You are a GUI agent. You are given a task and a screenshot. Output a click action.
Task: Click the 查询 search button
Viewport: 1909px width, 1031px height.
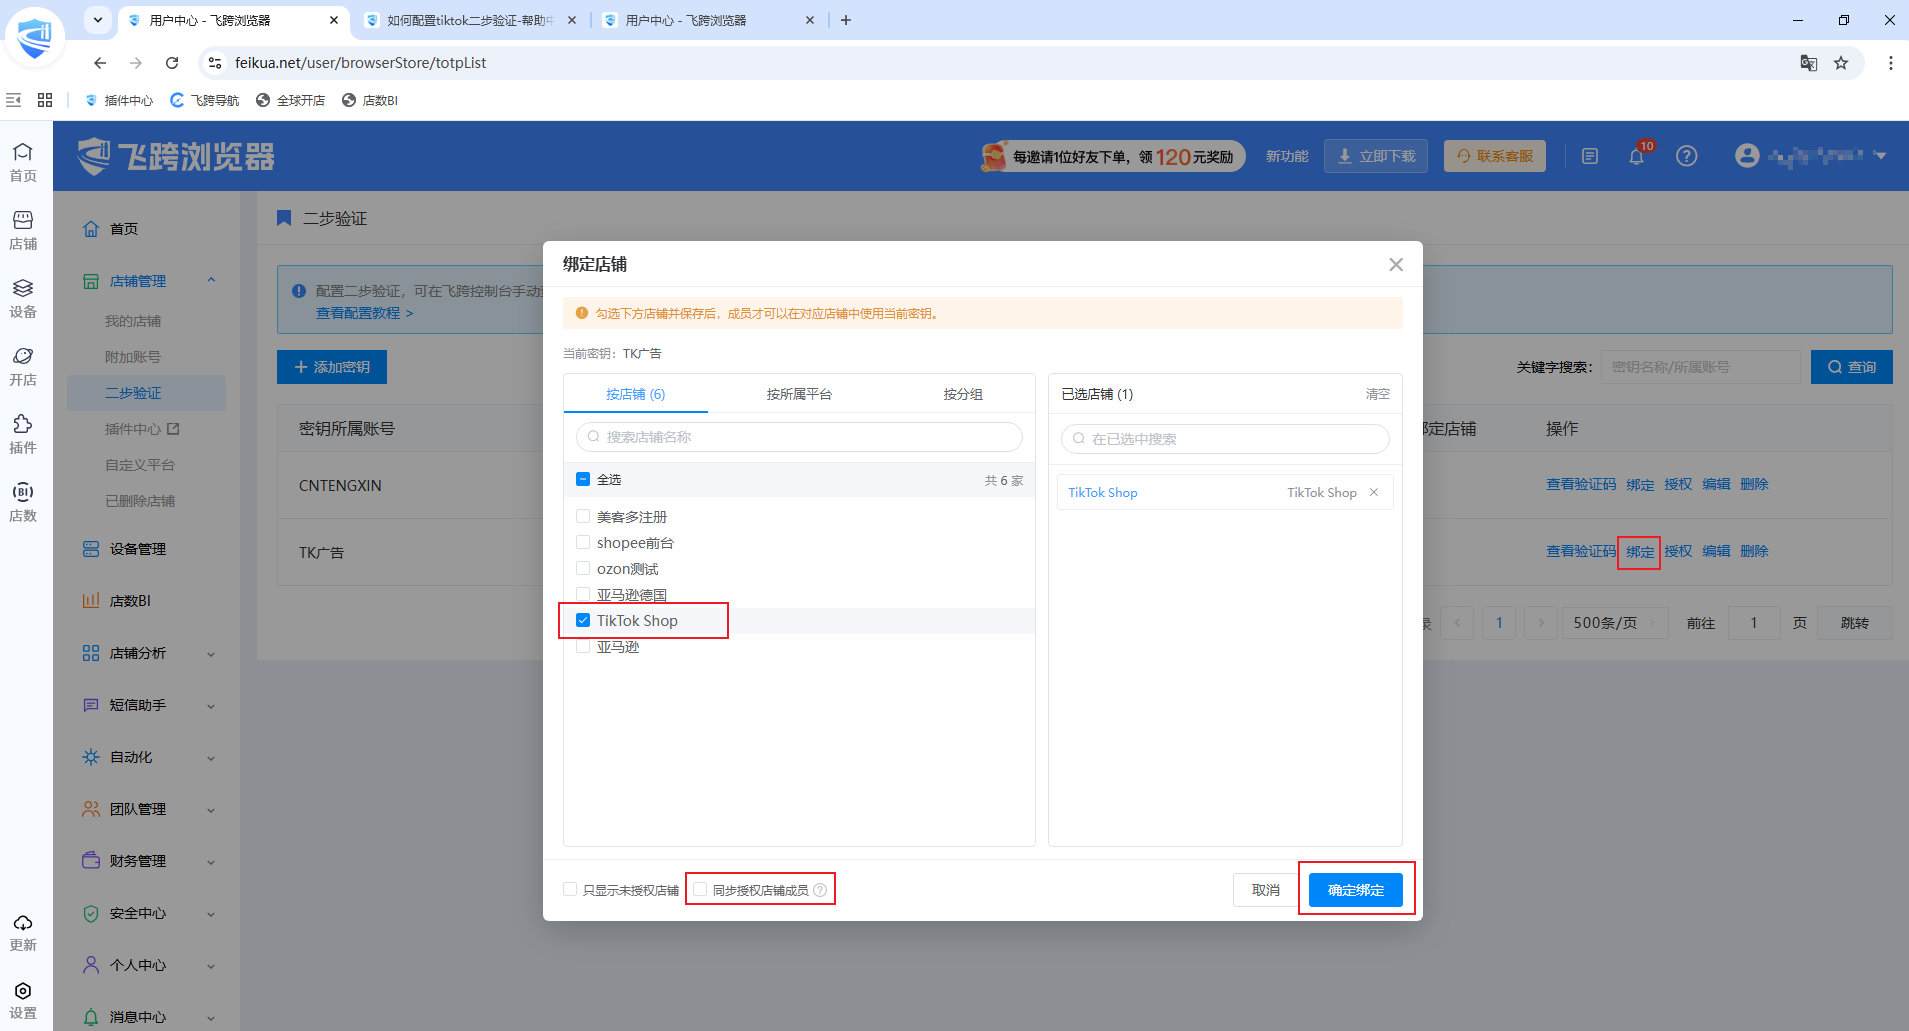[1852, 367]
